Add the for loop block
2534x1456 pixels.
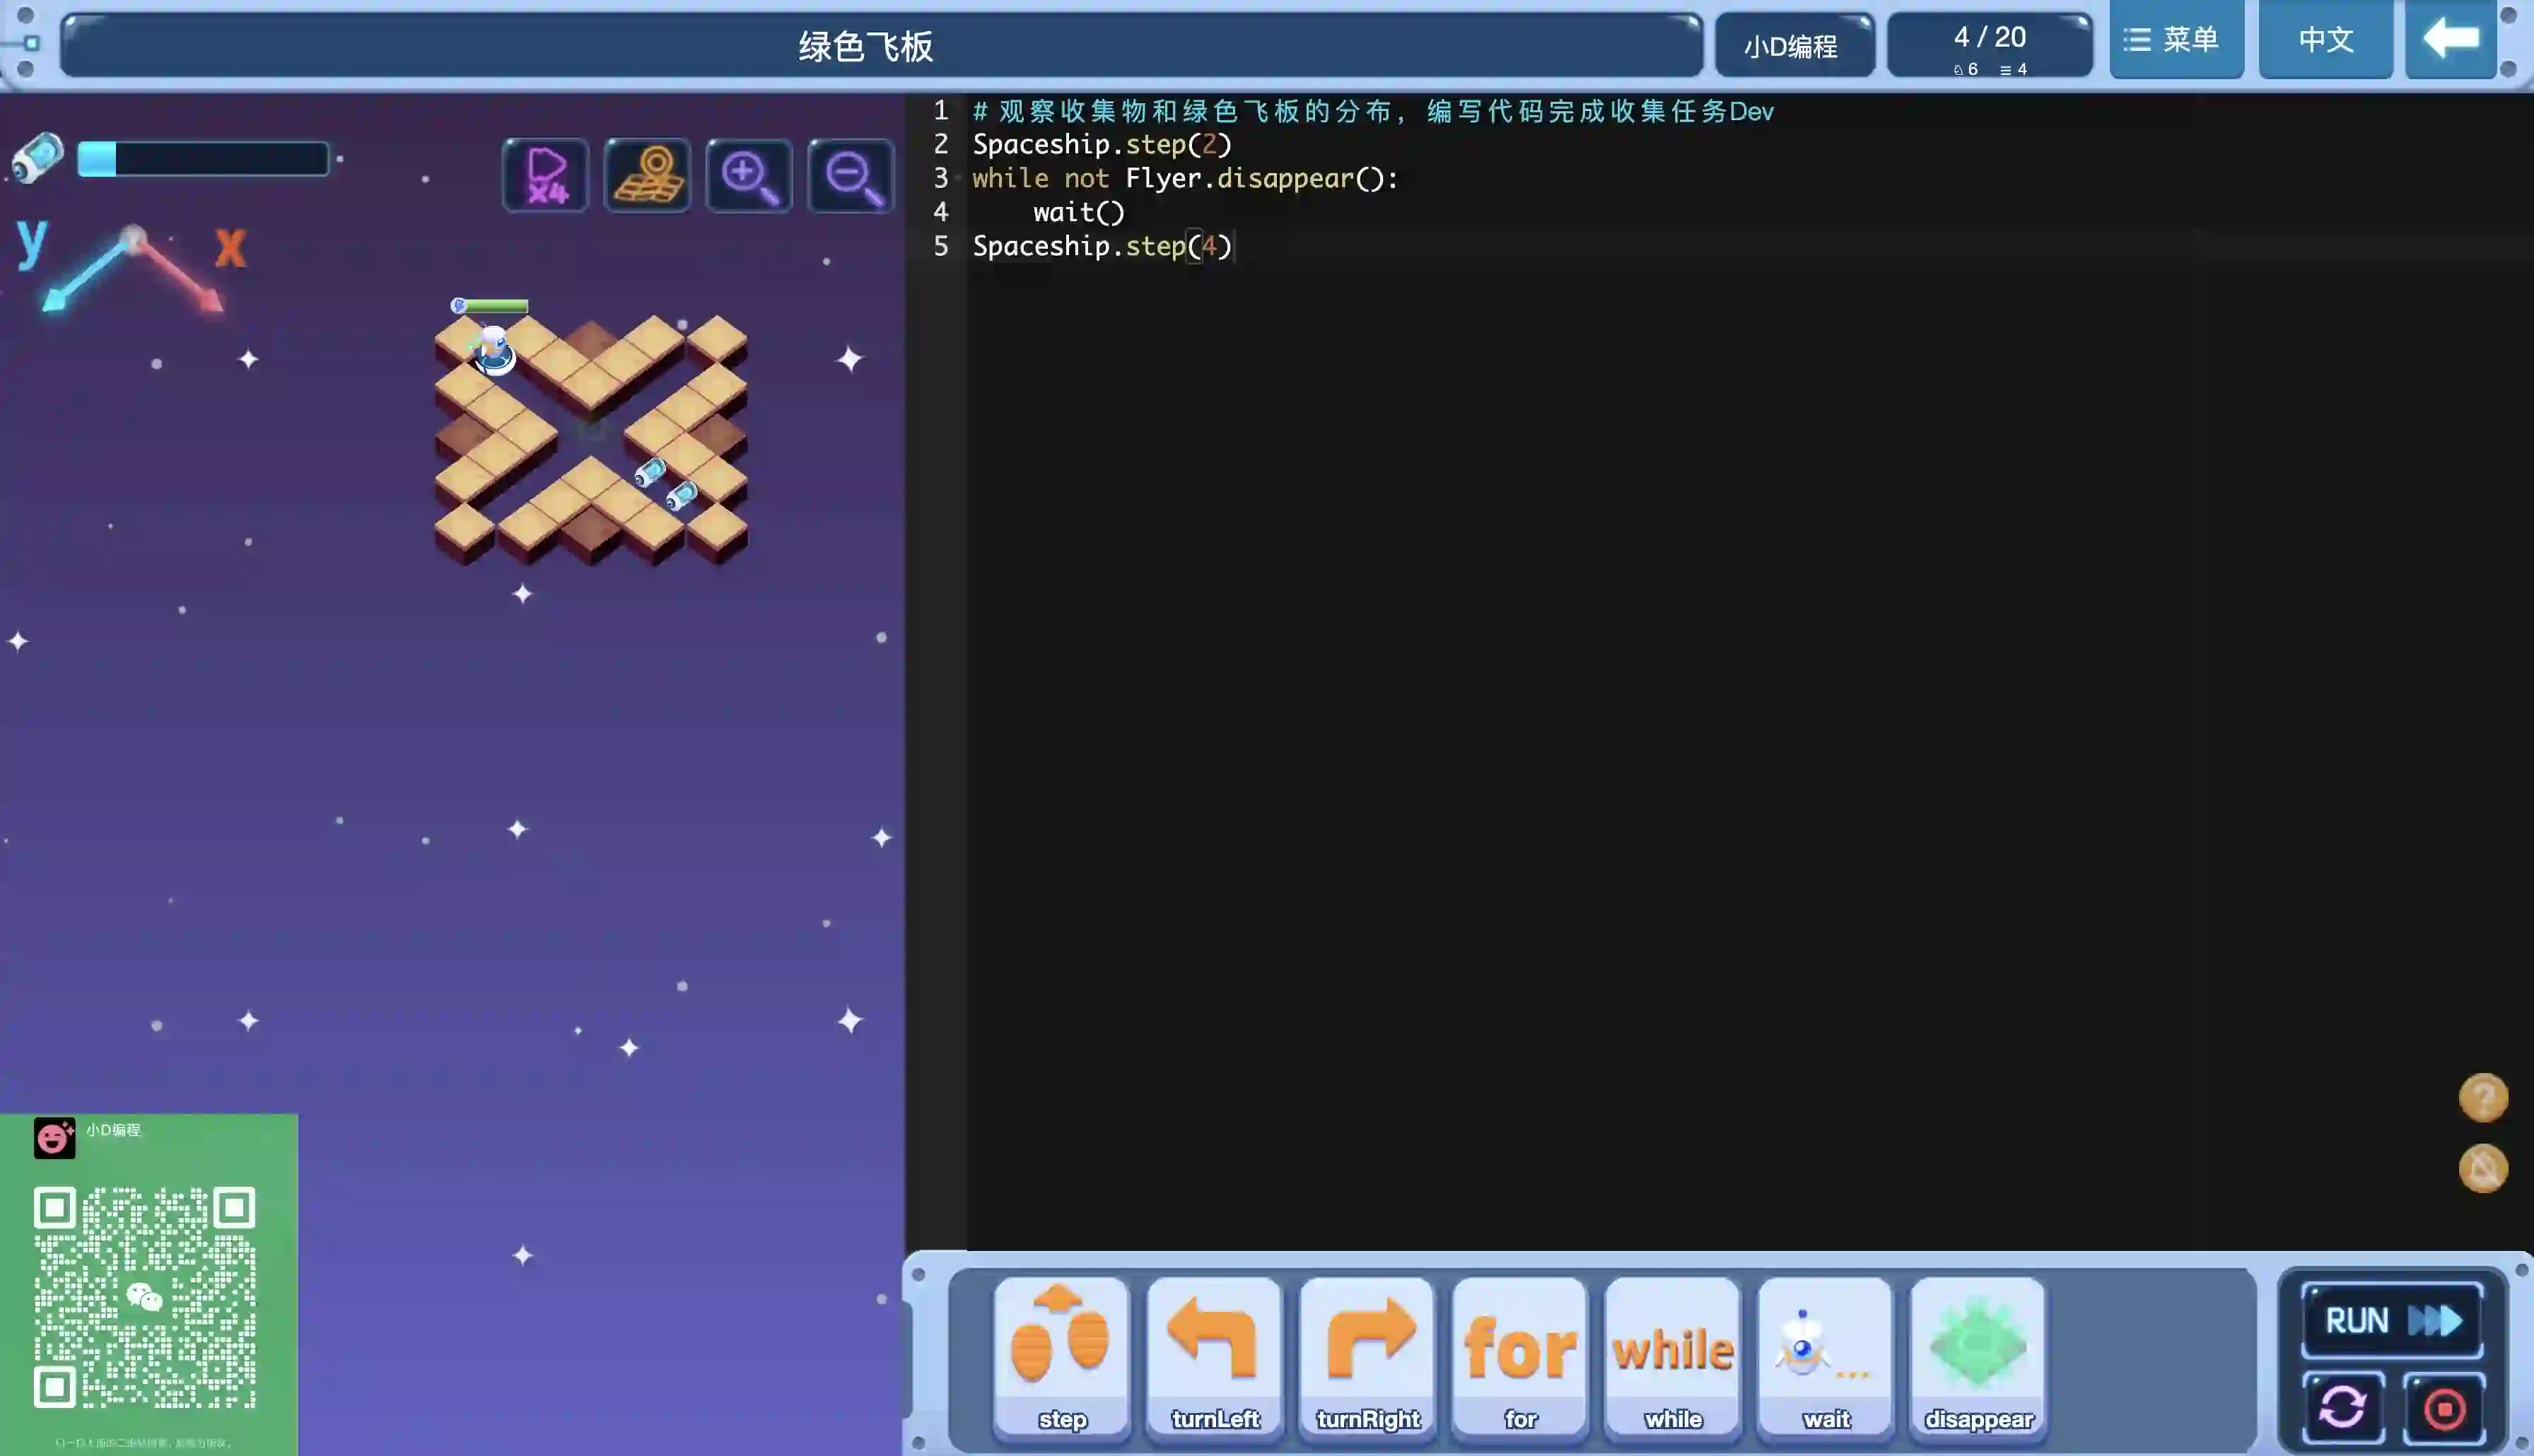(x=1520, y=1356)
